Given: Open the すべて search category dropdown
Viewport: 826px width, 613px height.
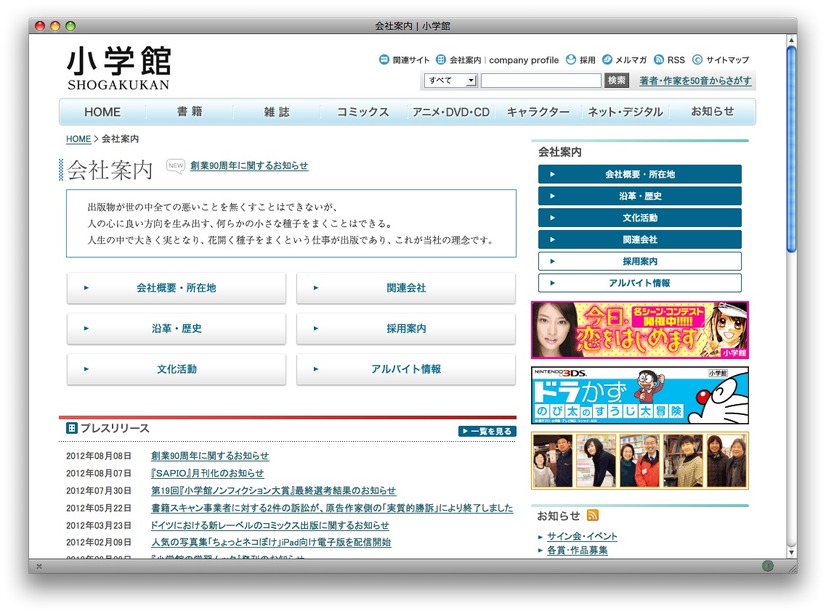Looking at the screenshot, I should (x=450, y=81).
